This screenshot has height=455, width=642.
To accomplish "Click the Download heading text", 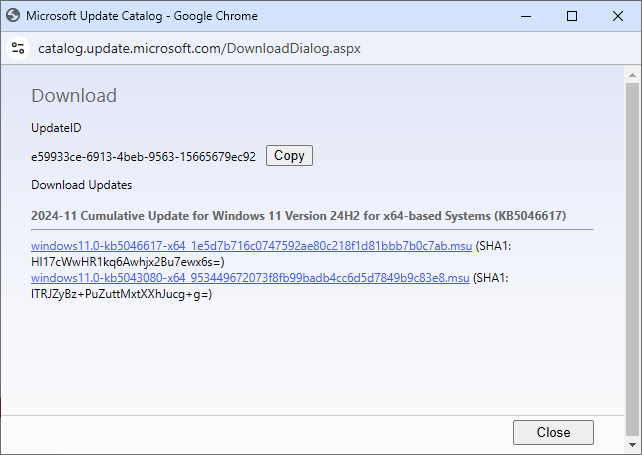I will click(74, 95).
